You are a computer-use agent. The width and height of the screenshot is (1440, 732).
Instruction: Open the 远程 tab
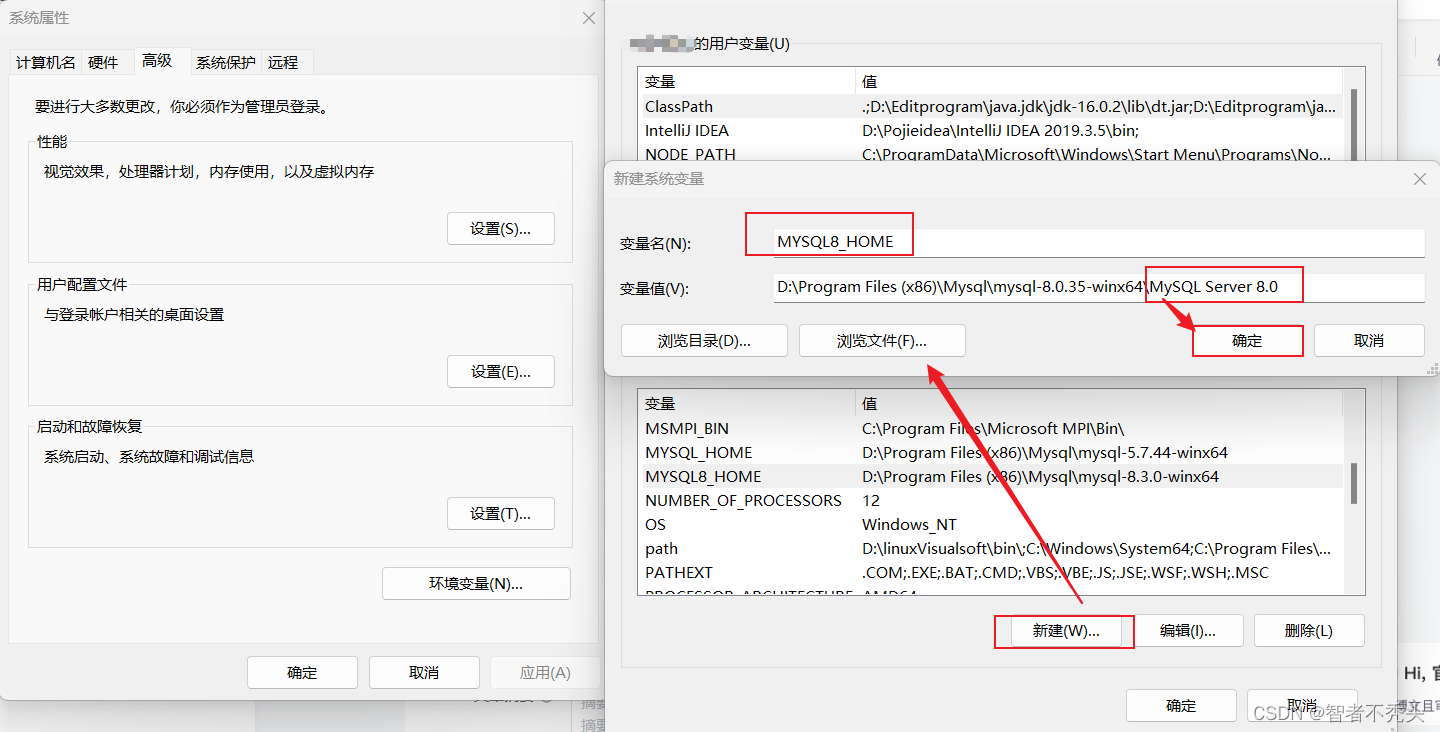(285, 61)
